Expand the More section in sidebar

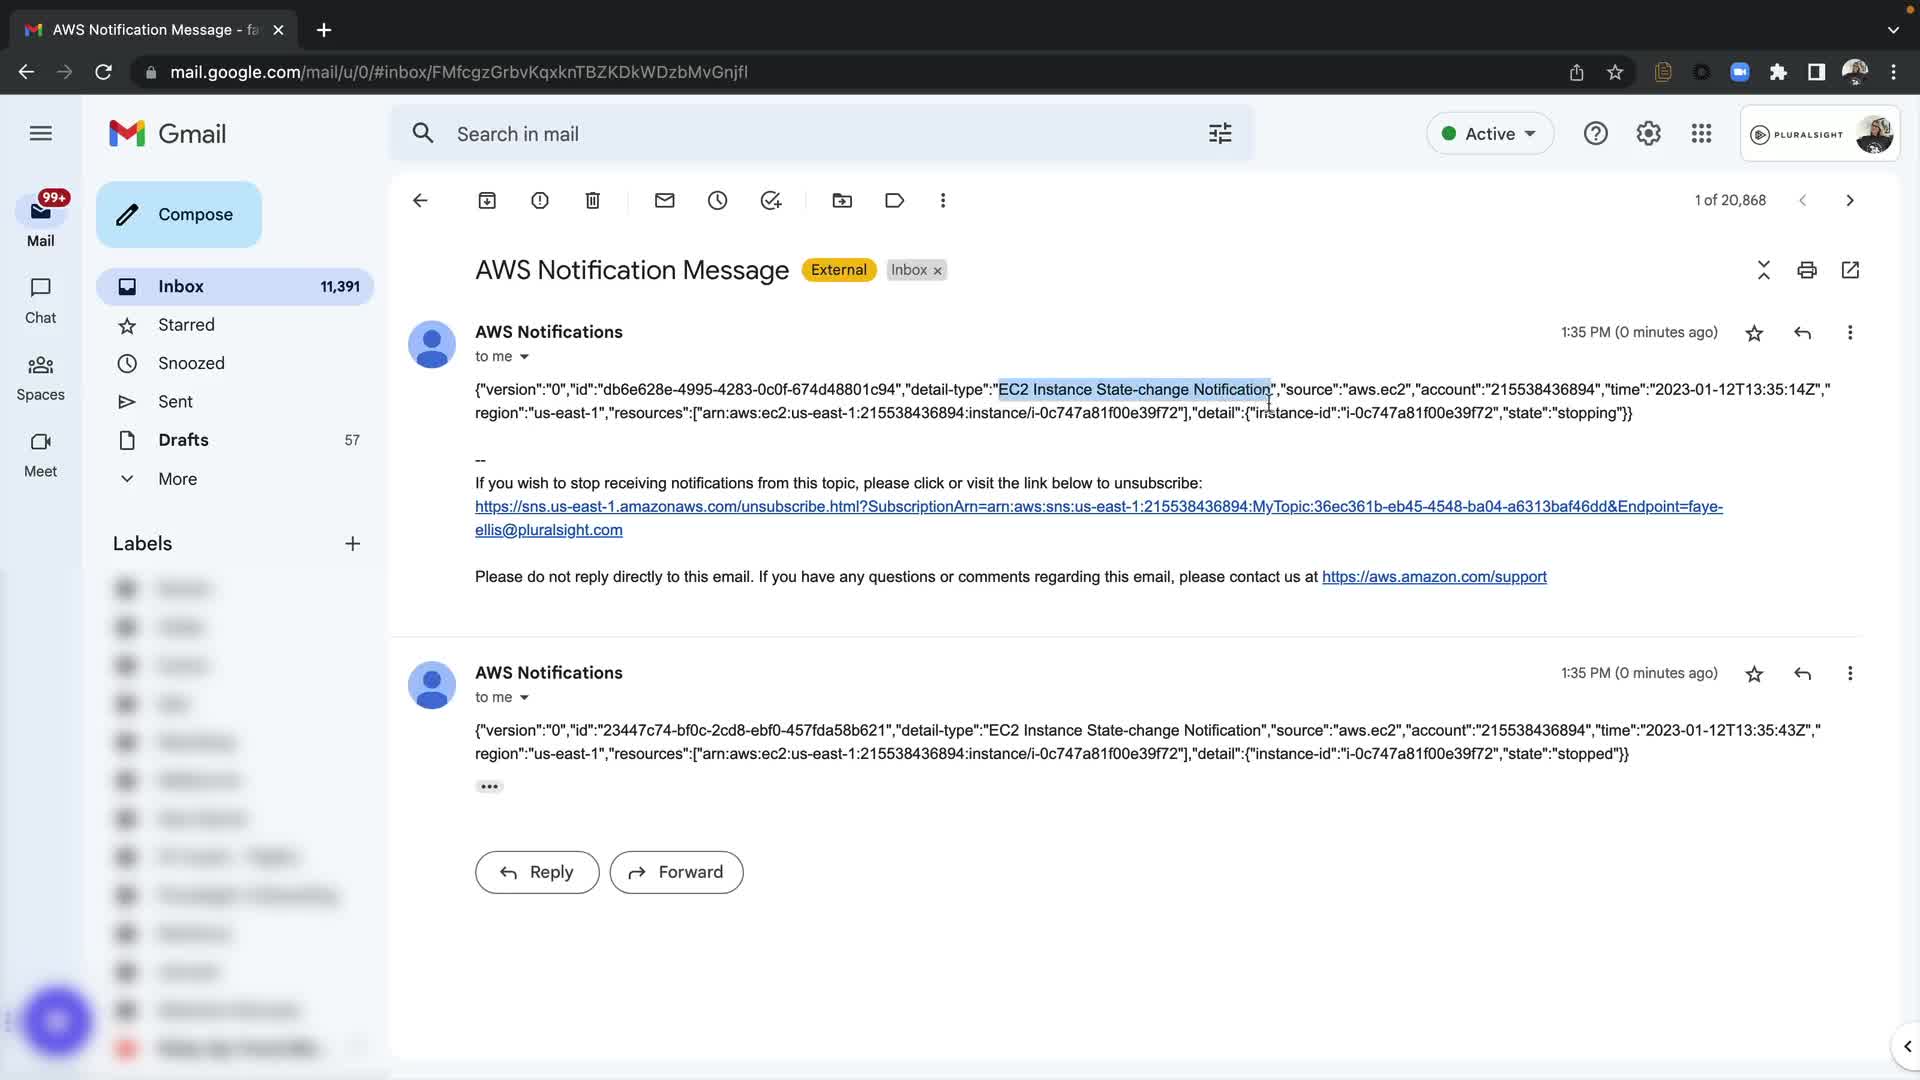pyautogui.click(x=177, y=479)
